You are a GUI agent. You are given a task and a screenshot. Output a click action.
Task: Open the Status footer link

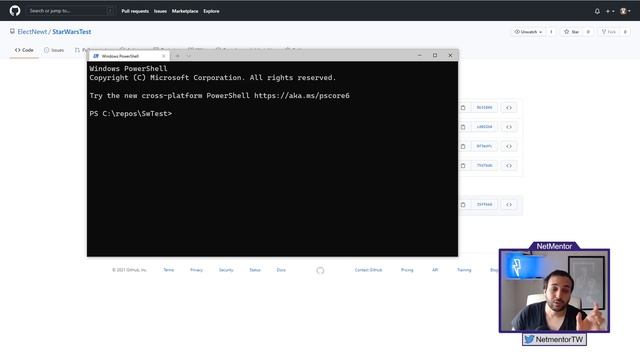(255, 270)
